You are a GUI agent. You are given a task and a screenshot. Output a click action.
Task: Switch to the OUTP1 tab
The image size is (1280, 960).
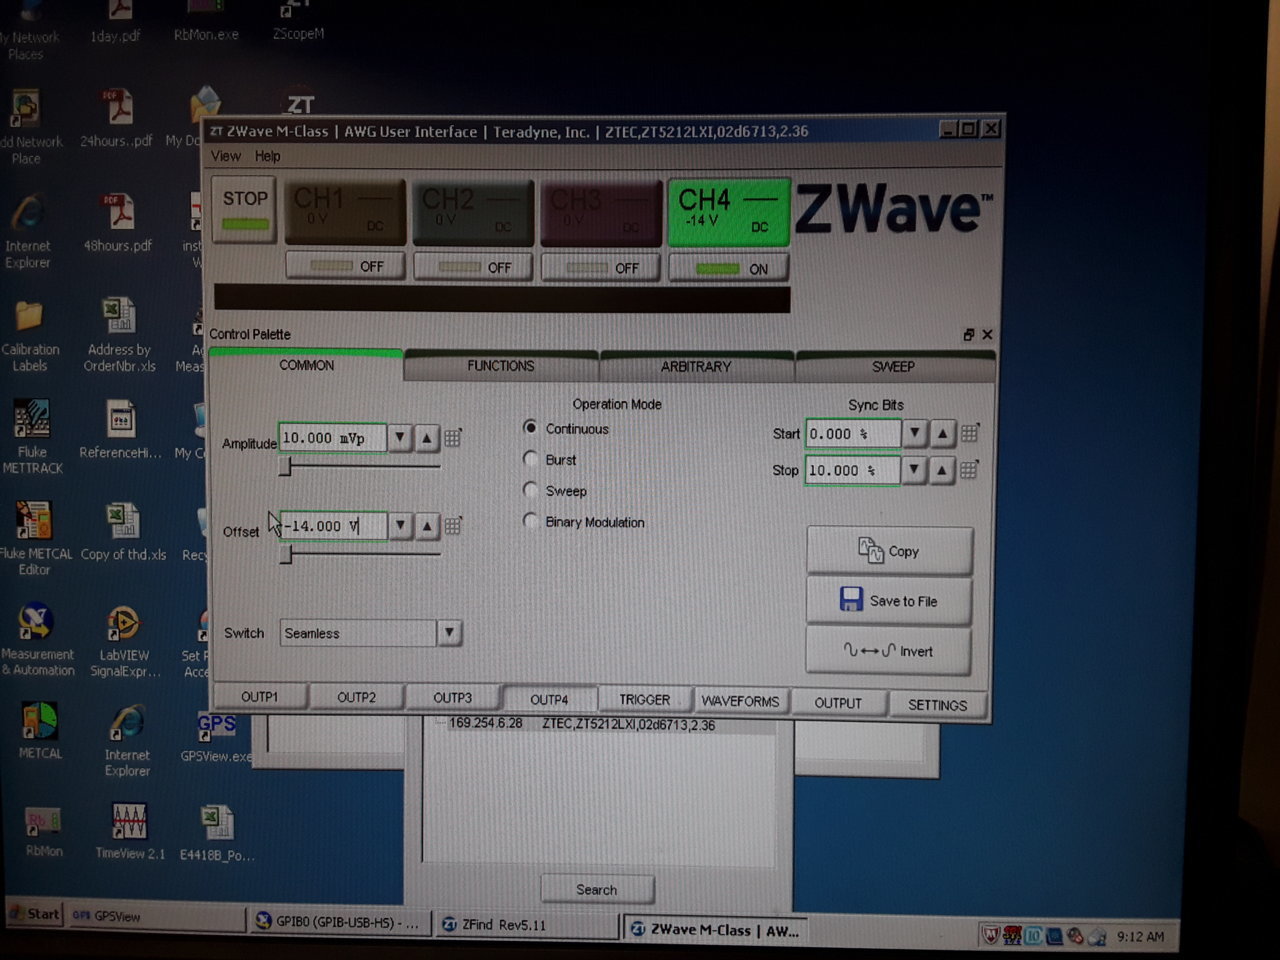click(259, 697)
